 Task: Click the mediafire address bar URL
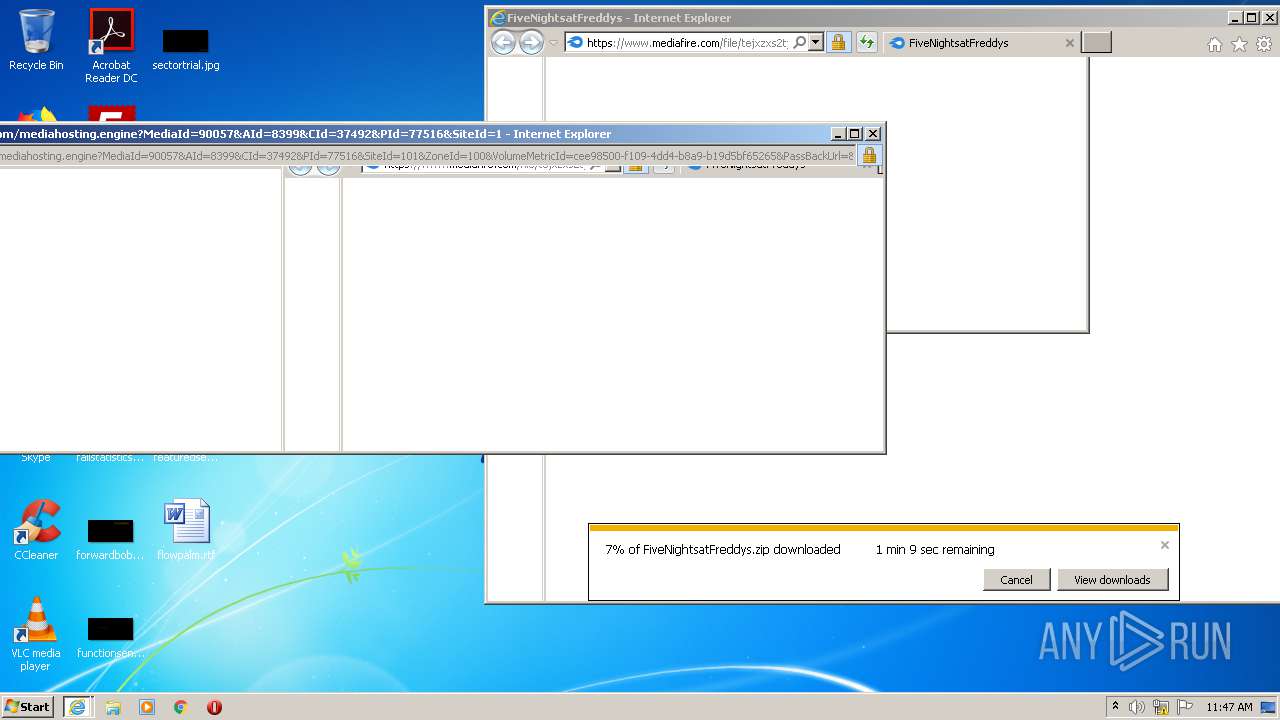(686, 43)
